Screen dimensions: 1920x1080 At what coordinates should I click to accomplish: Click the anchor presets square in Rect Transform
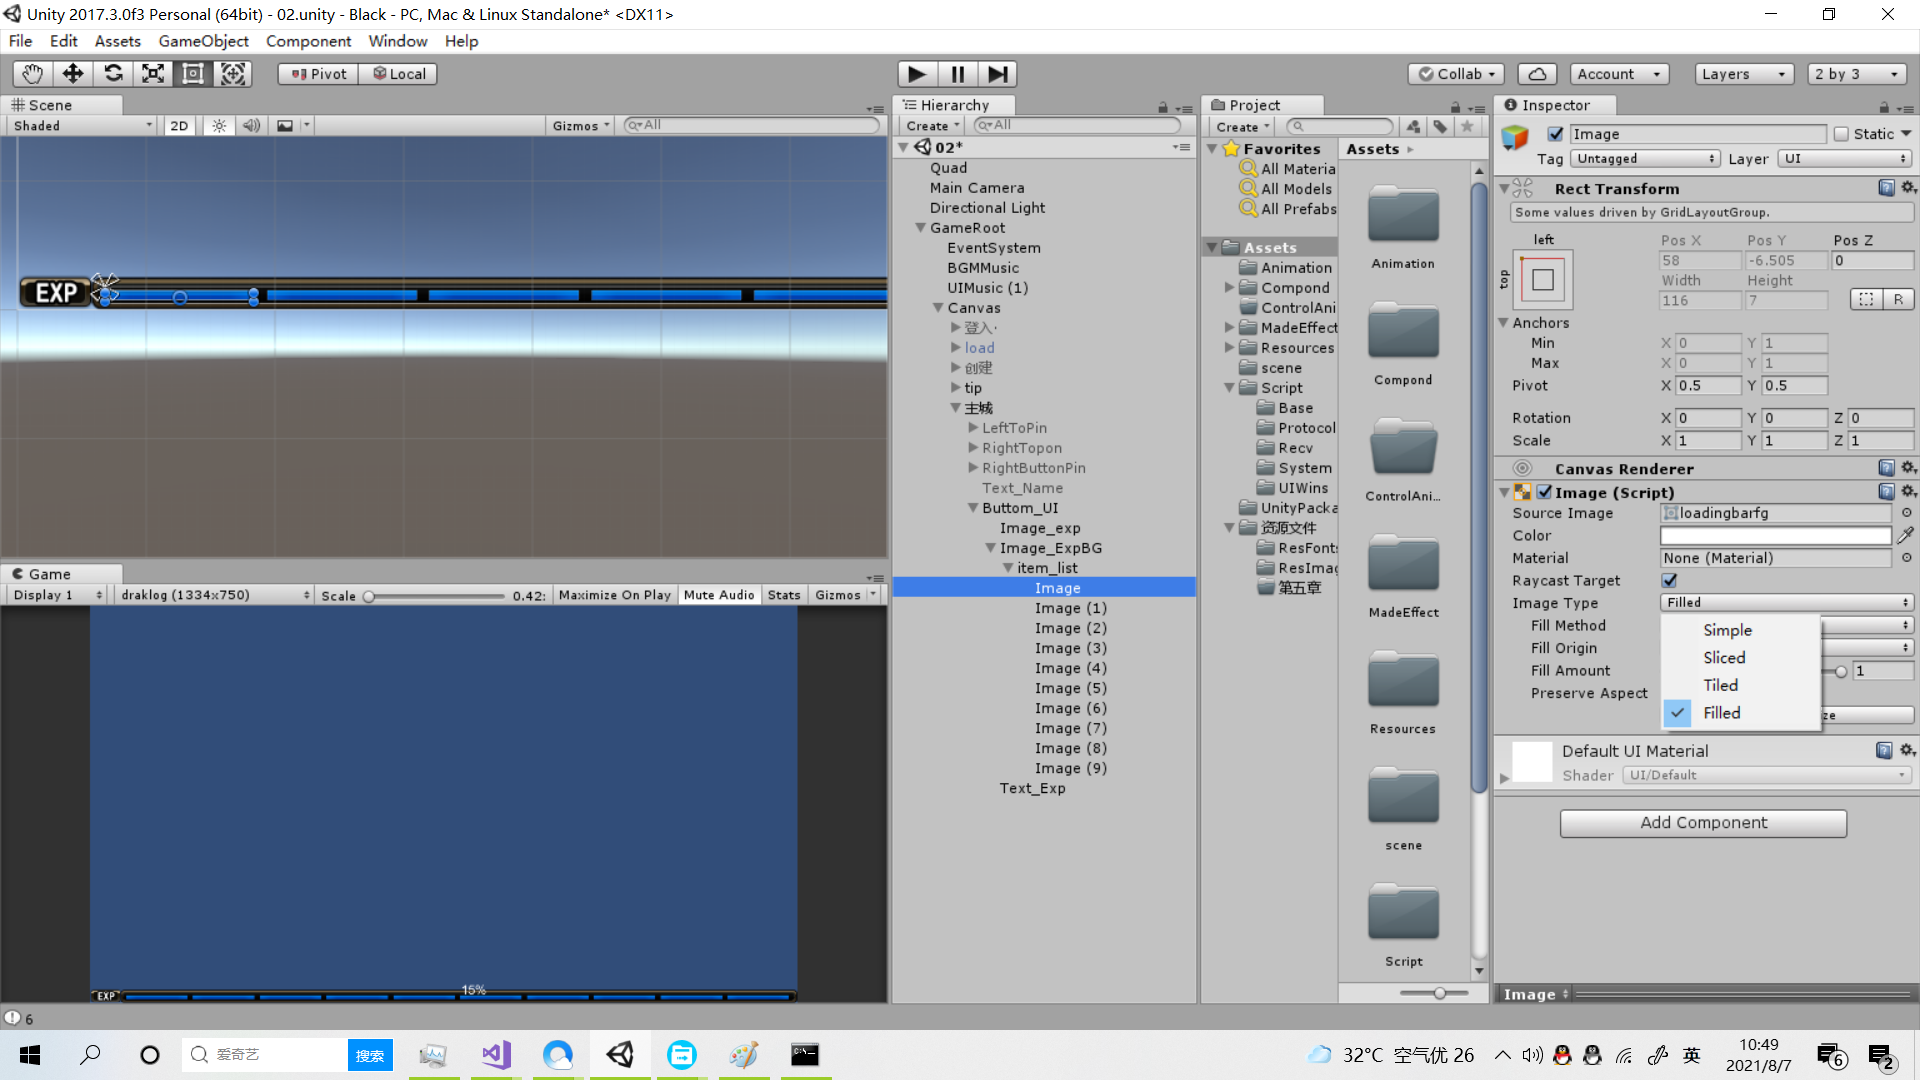(x=1542, y=280)
